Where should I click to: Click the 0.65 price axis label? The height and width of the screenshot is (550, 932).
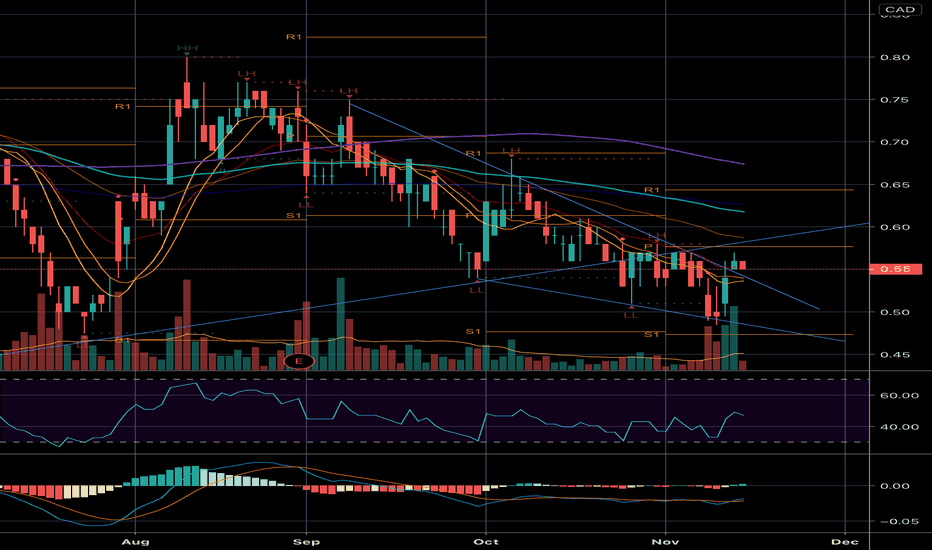895,185
